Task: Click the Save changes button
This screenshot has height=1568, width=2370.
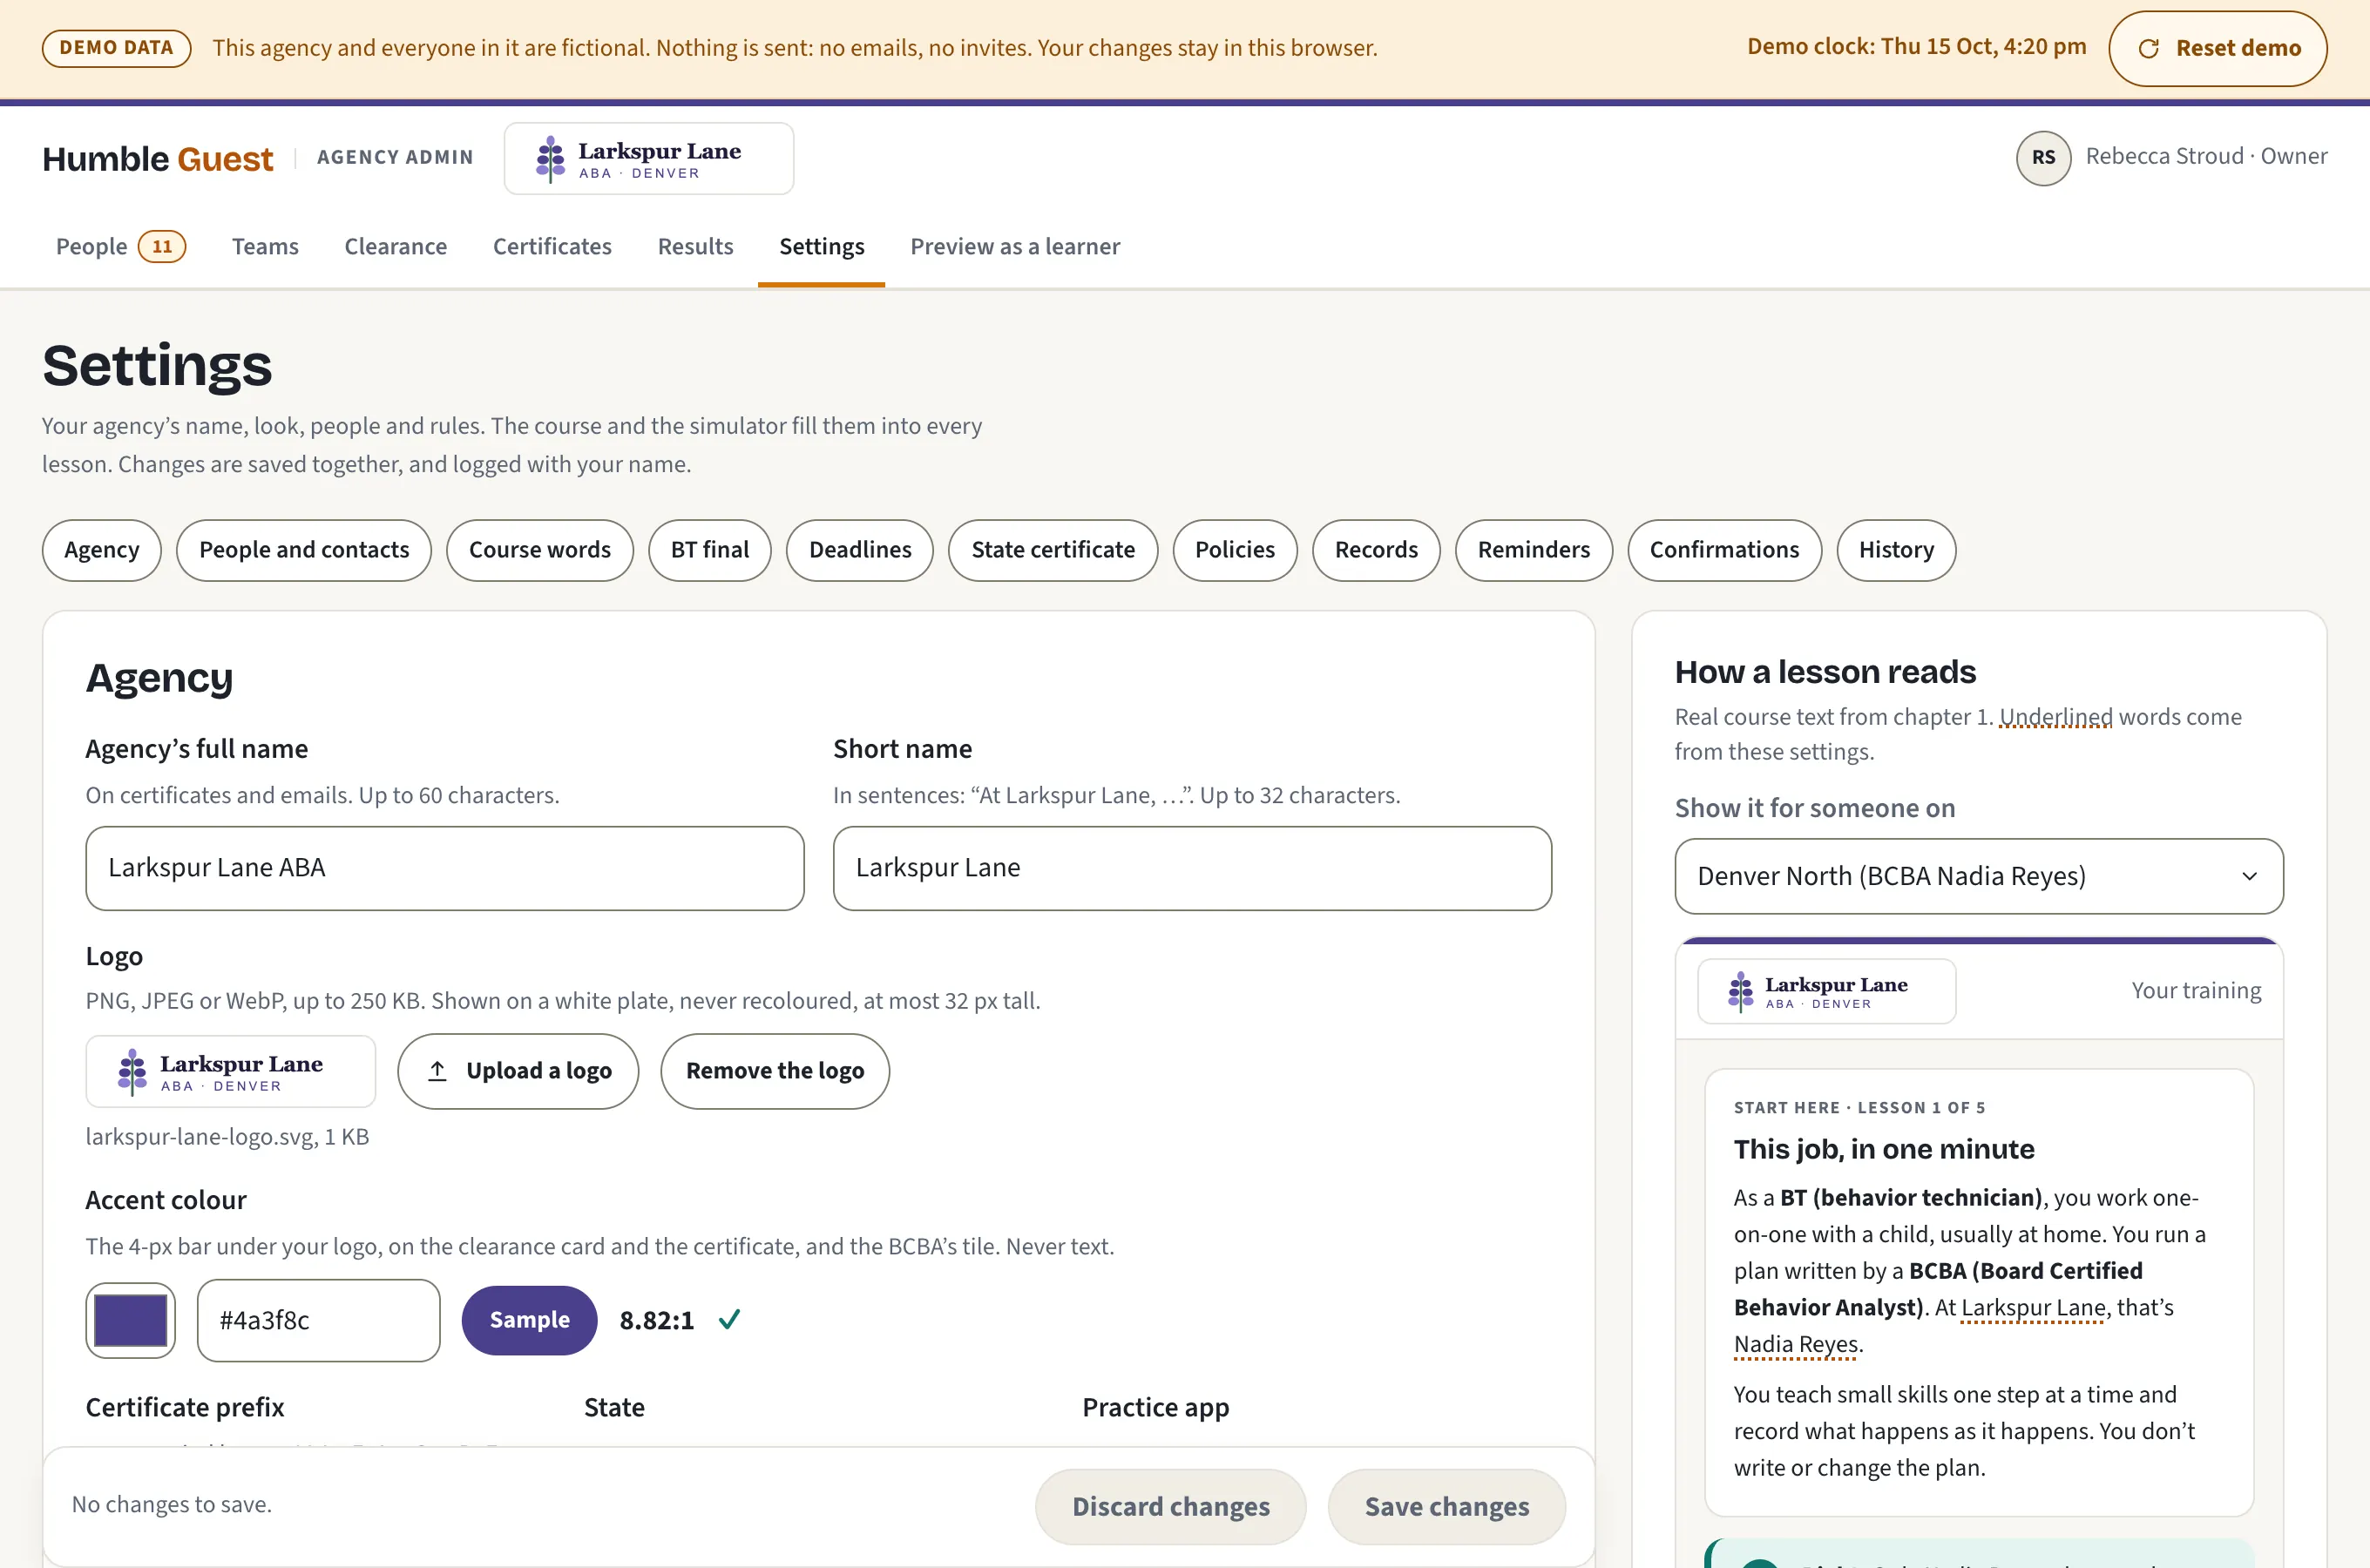Action: point(1446,1506)
